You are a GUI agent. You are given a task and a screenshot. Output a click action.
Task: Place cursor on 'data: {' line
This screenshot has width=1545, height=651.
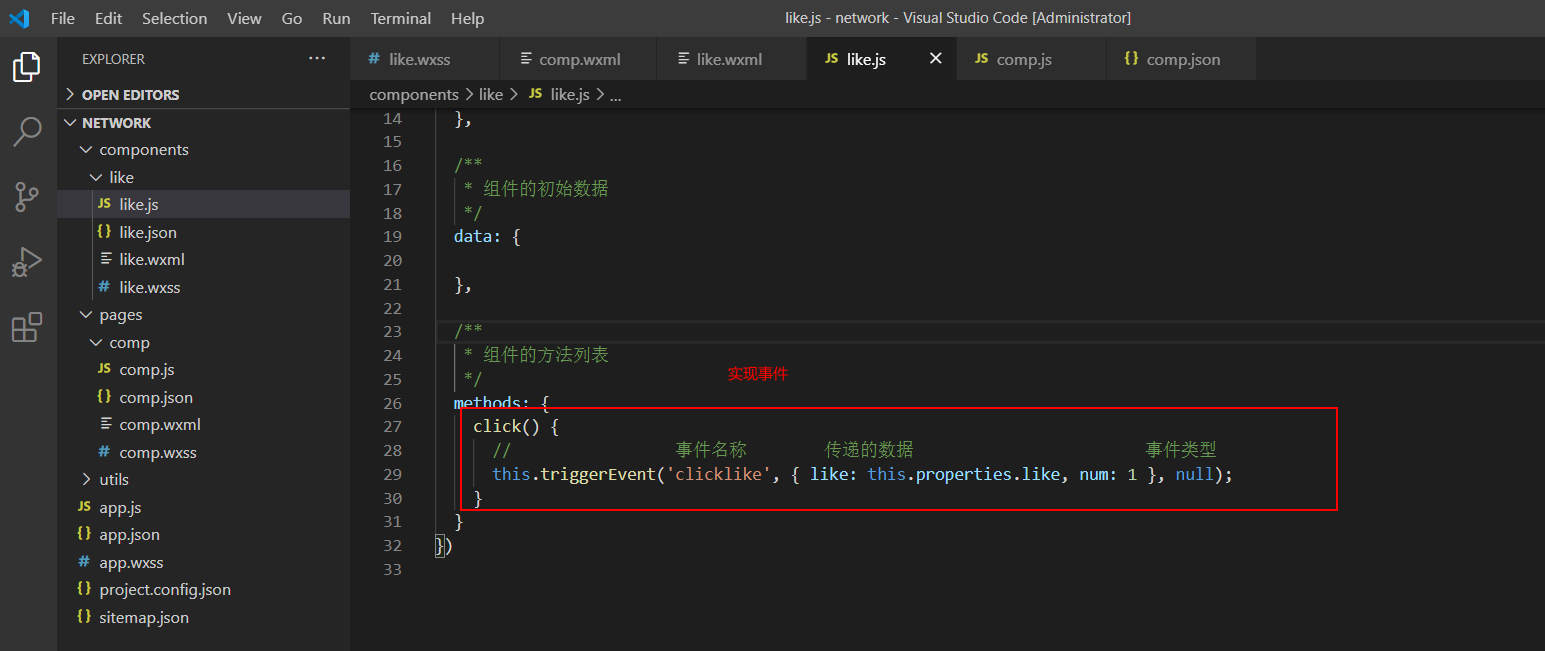pyautogui.click(x=487, y=236)
